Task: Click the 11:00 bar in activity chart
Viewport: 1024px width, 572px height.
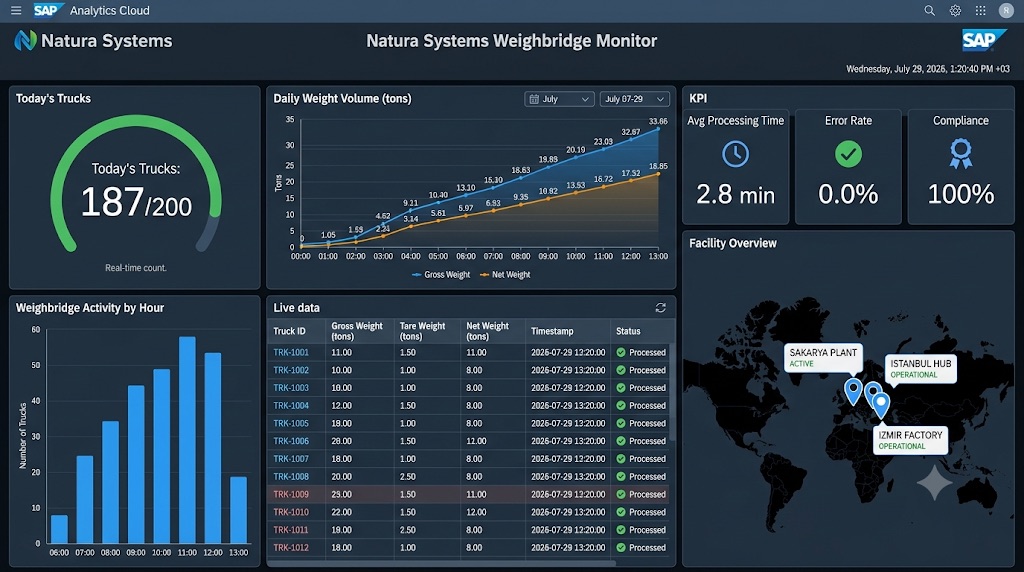Action: tap(187, 440)
